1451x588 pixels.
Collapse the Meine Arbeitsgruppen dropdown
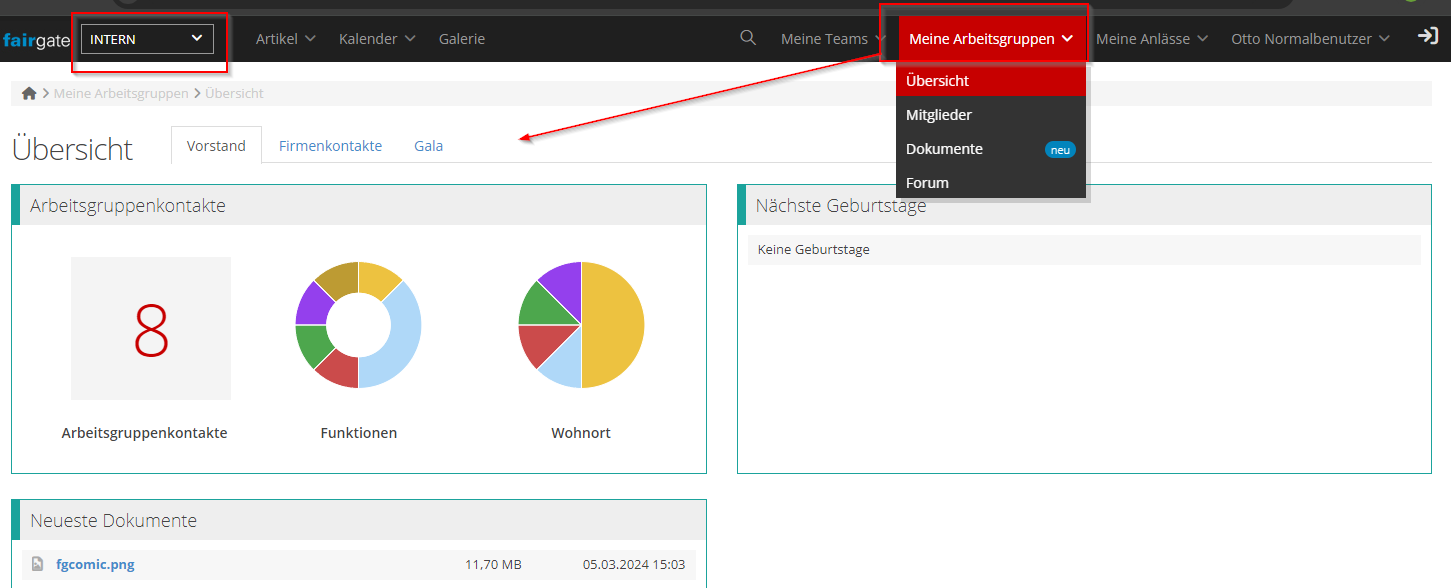pyautogui.click(x=991, y=39)
